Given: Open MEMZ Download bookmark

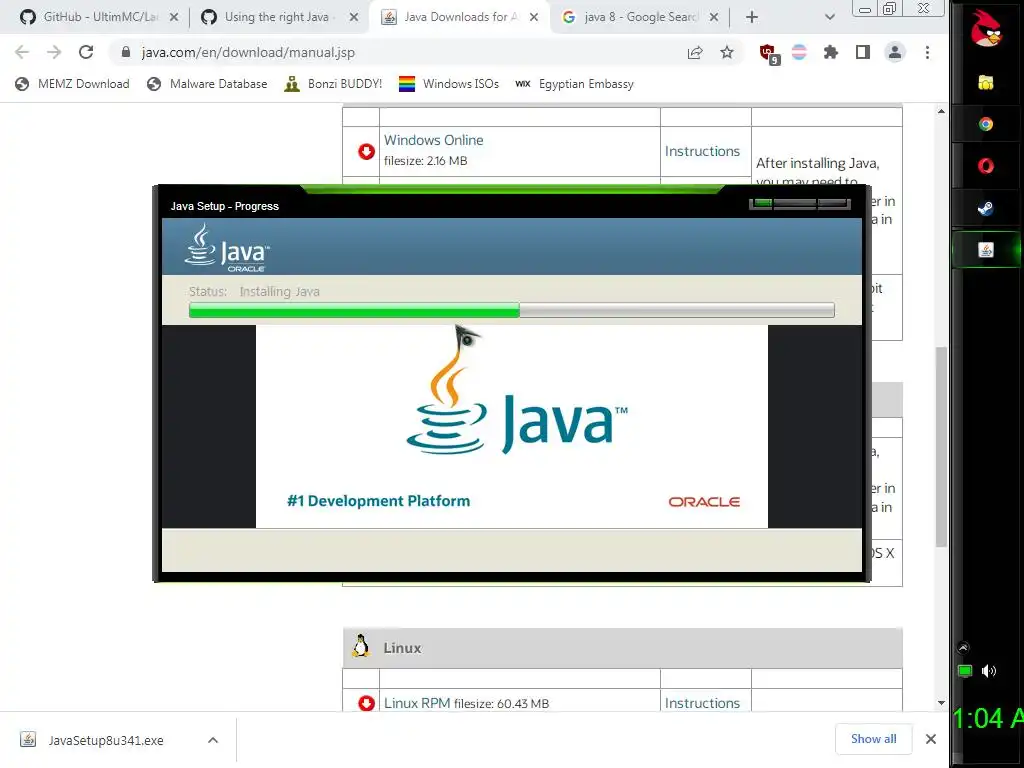Looking at the screenshot, I should (x=72, y=84).
